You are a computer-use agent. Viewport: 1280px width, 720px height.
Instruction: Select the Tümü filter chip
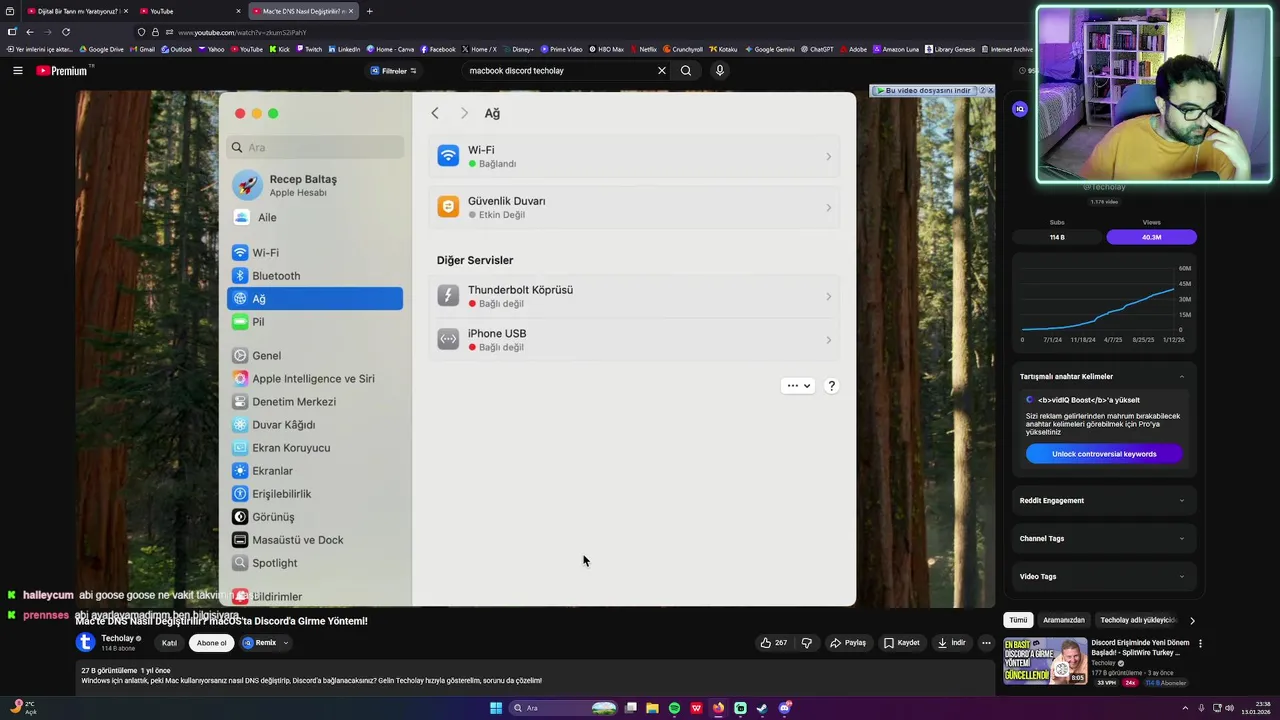1018,620
